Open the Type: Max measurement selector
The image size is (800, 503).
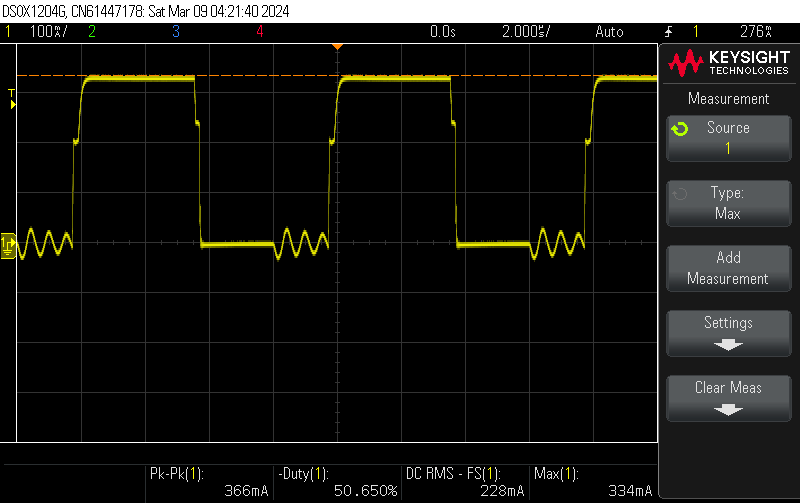pyautogui.click(x=729, y=203)
